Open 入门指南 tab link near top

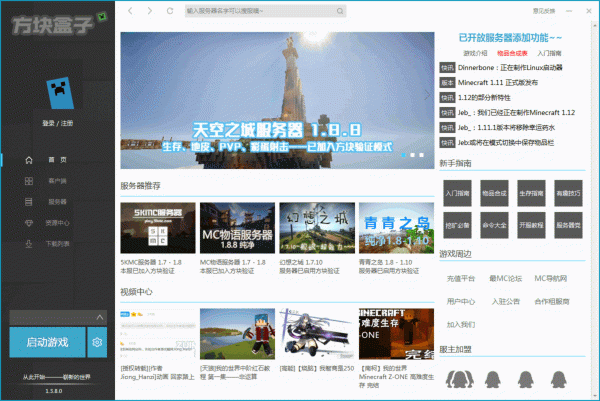pyautogui.click(x=549, y=53)
